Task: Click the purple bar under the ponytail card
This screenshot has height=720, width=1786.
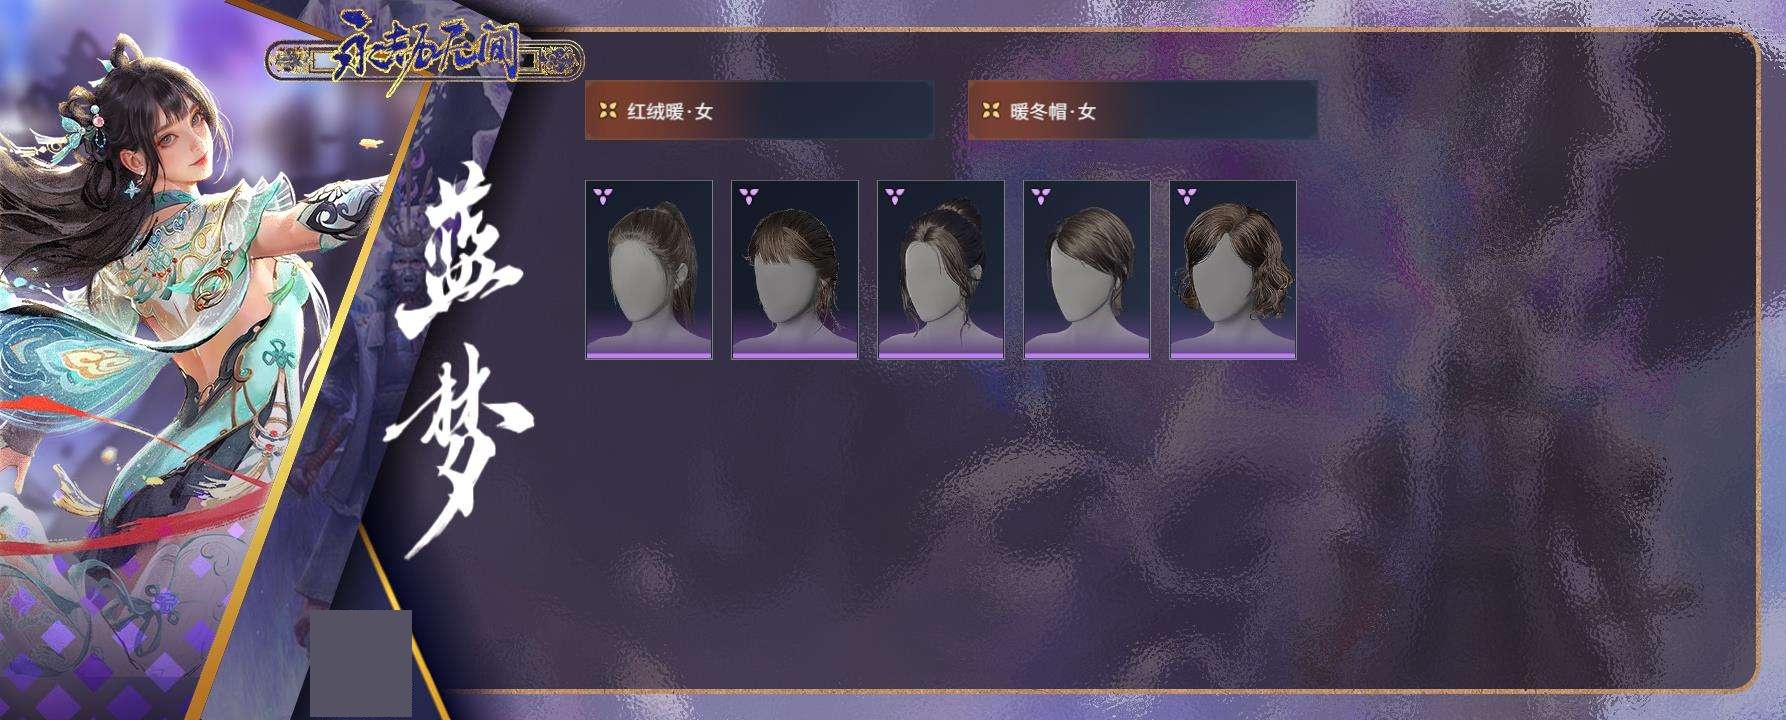Action: (649, 355)
